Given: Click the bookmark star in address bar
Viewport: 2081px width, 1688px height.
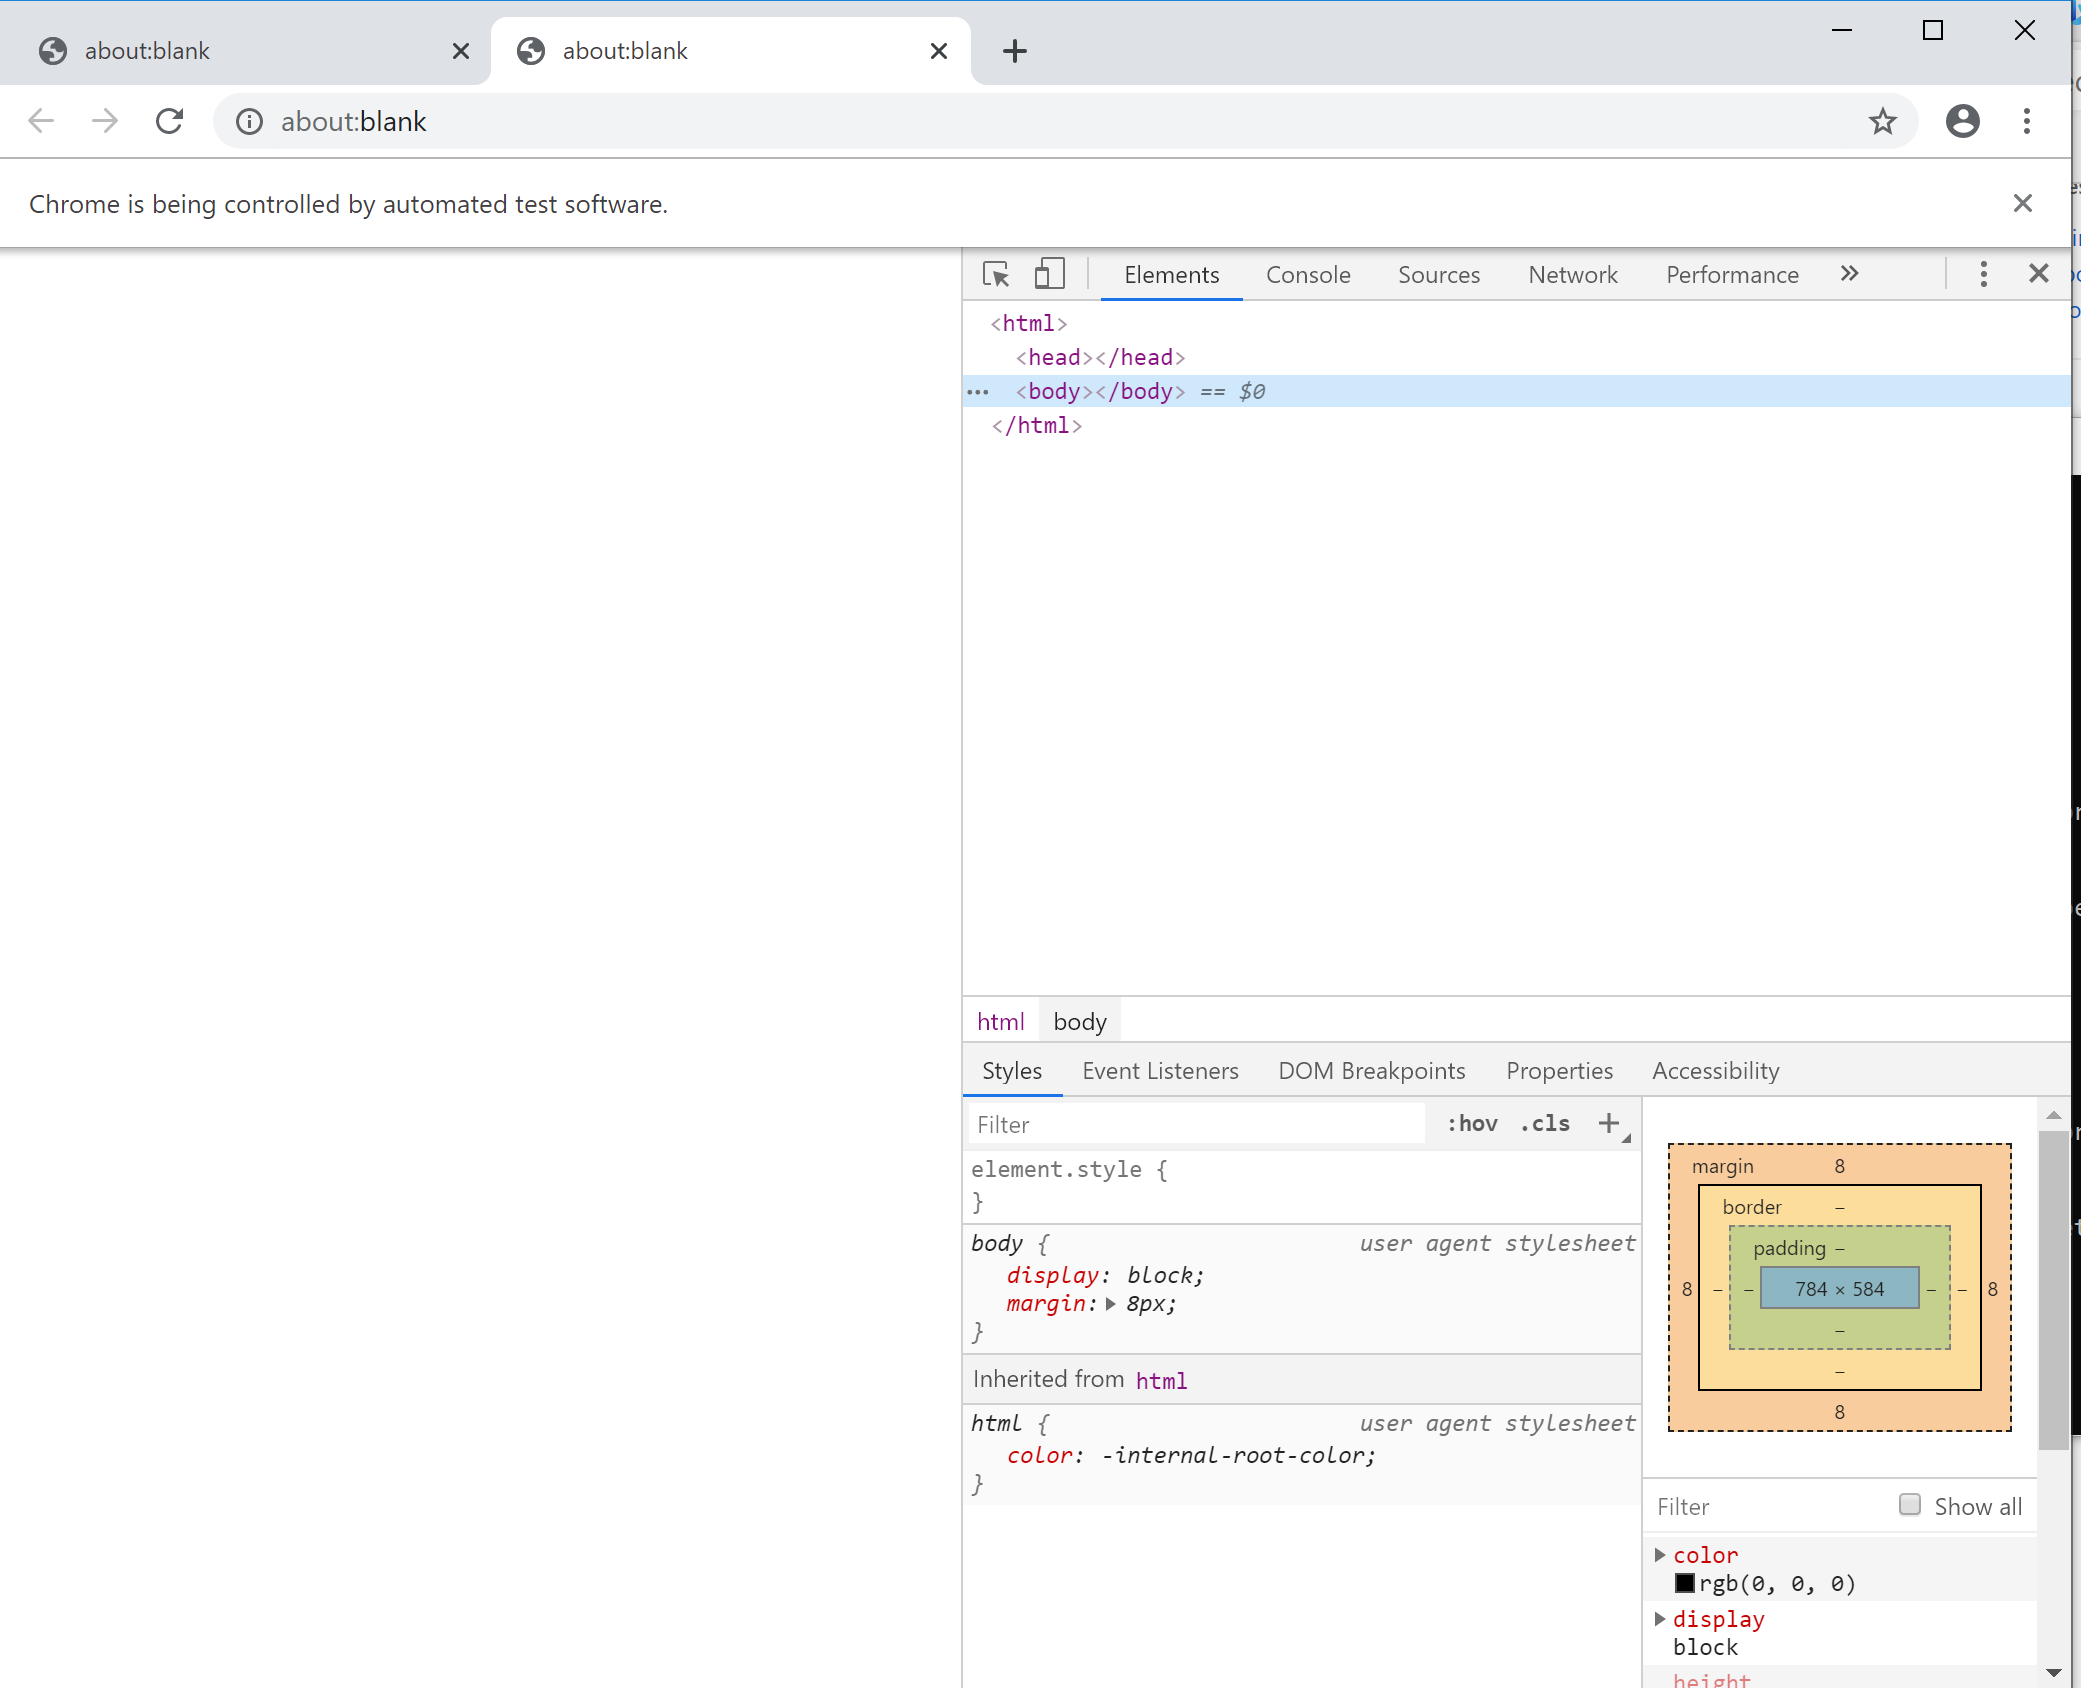Looking at the screenshot, I should [x=1883, y=121].
